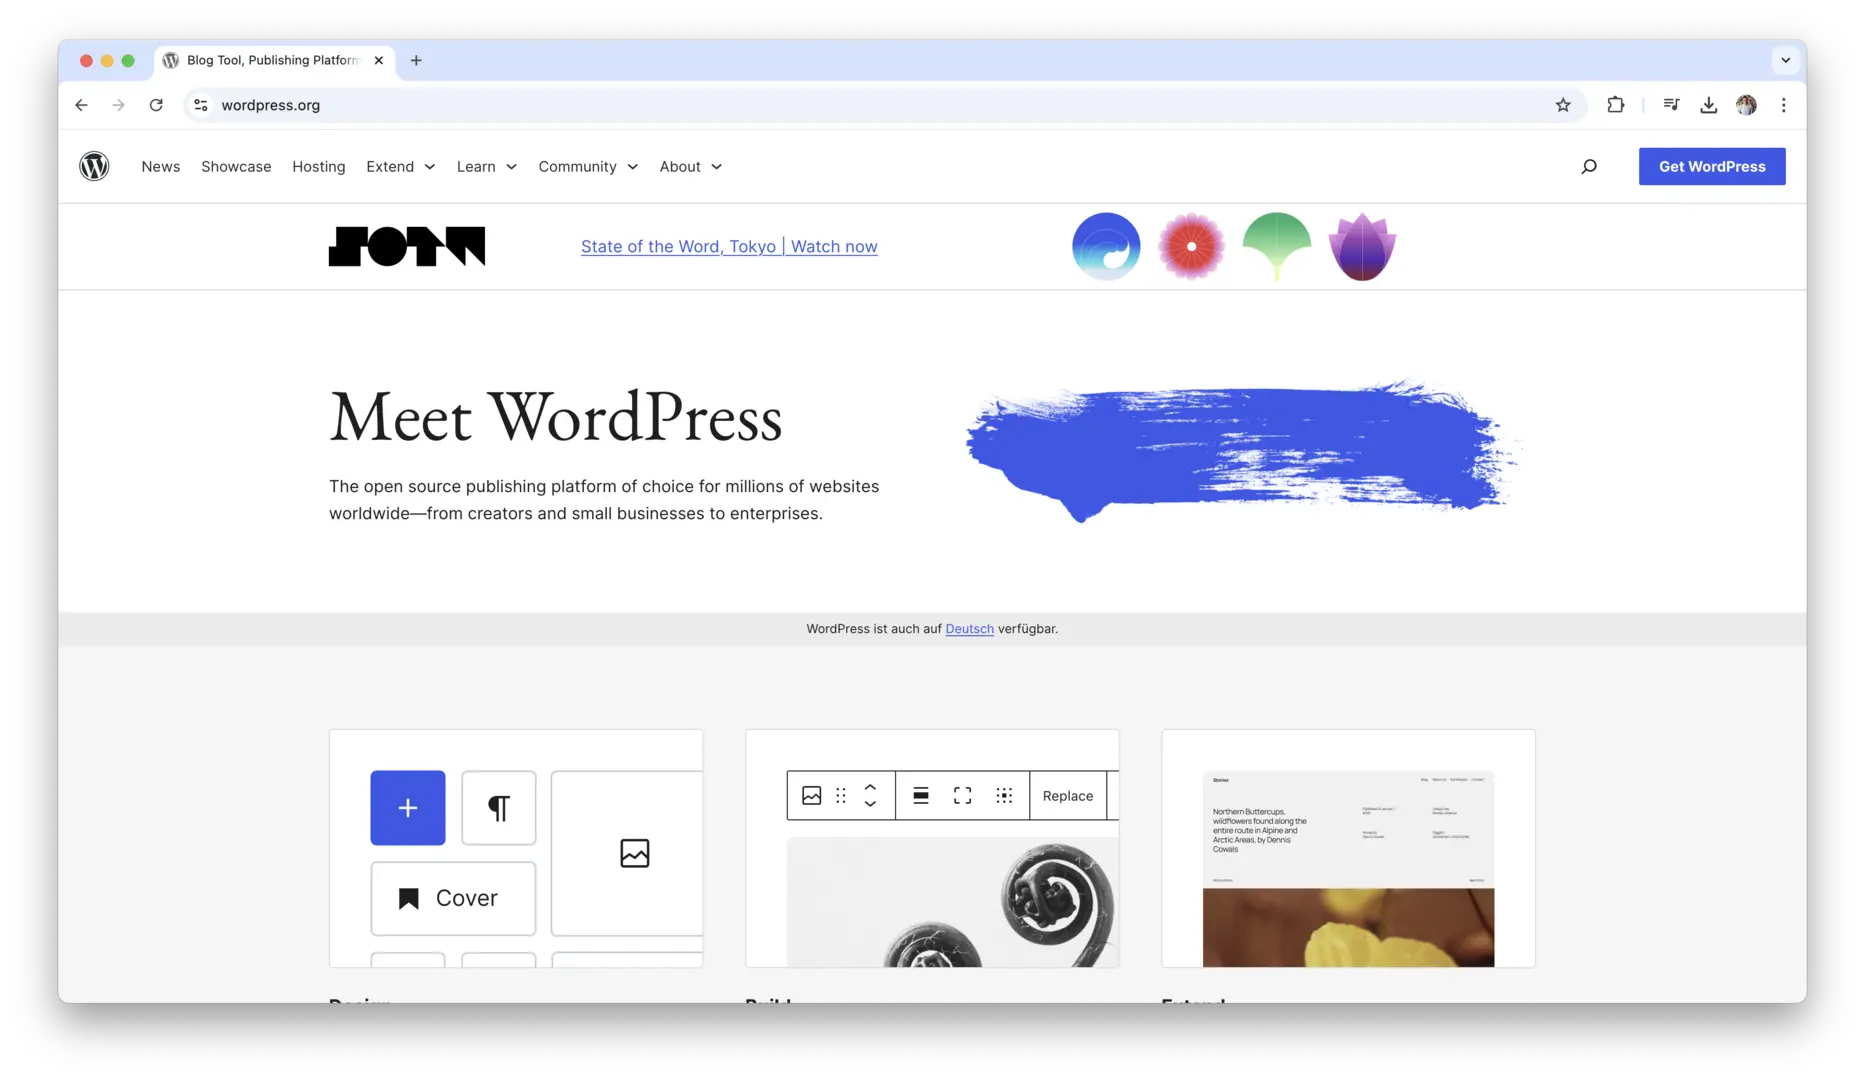Image resolution: width=1865 pixels, height=1080 pixels.
Task: View site information icon in address bar
Action: 201,105
